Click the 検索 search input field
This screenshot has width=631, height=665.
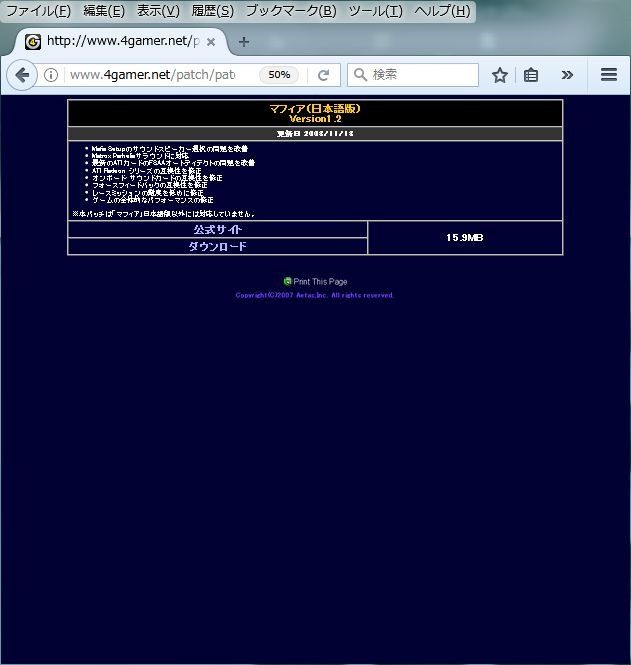click(x=413, y=75)
